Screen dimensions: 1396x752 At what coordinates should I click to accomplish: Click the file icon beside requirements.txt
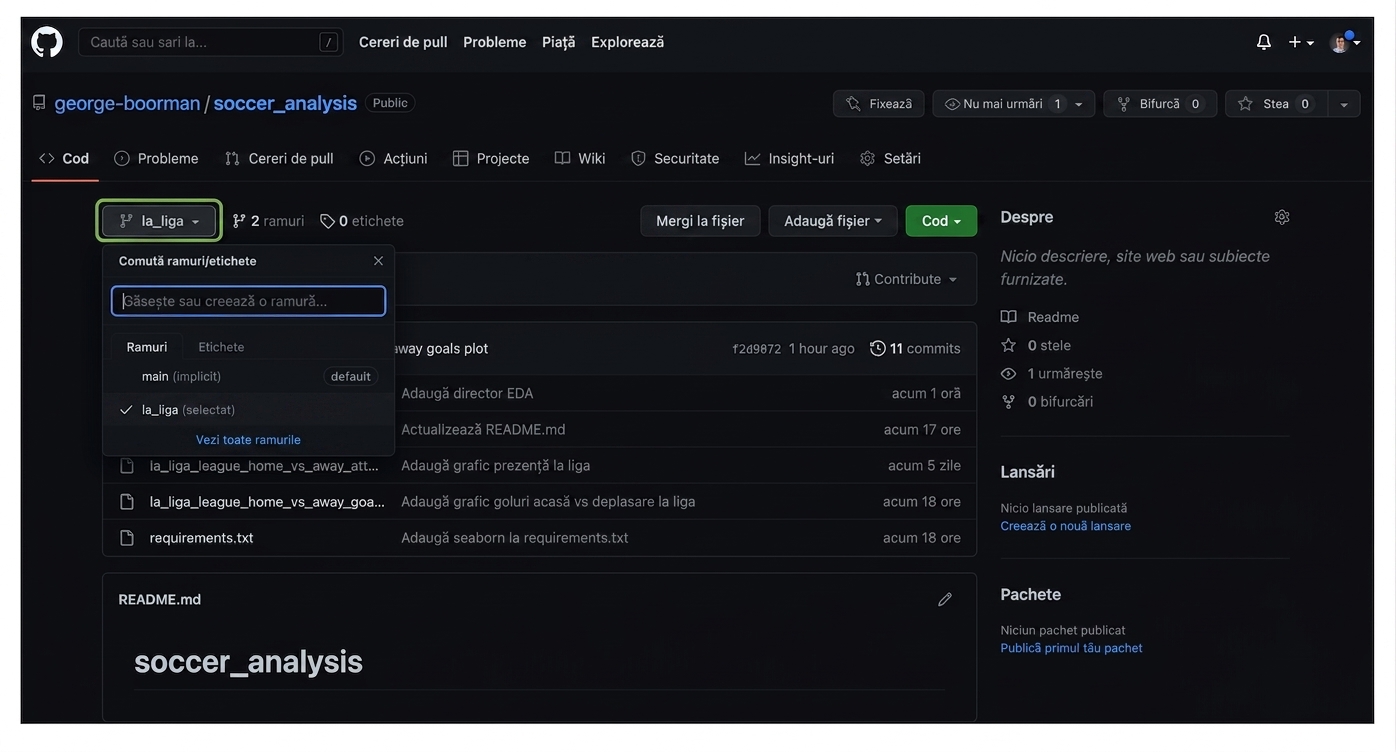(127, 537)
